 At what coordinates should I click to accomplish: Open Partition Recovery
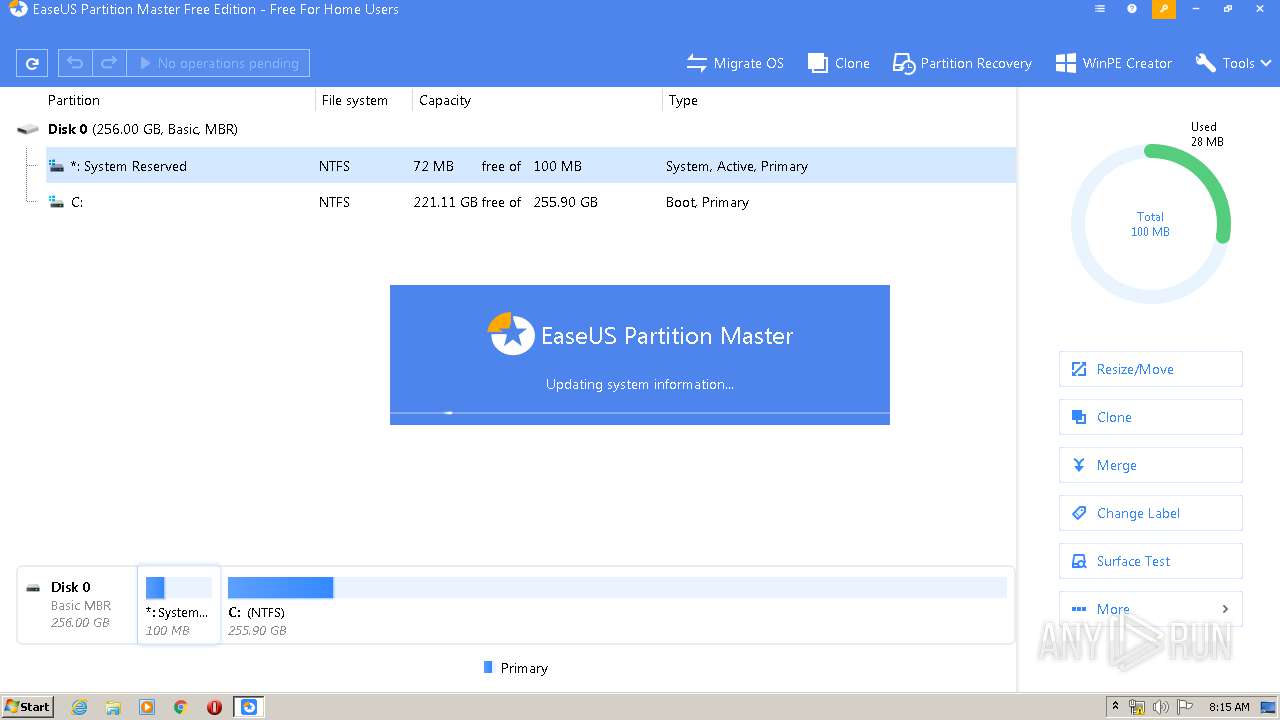tap(962, 63)
